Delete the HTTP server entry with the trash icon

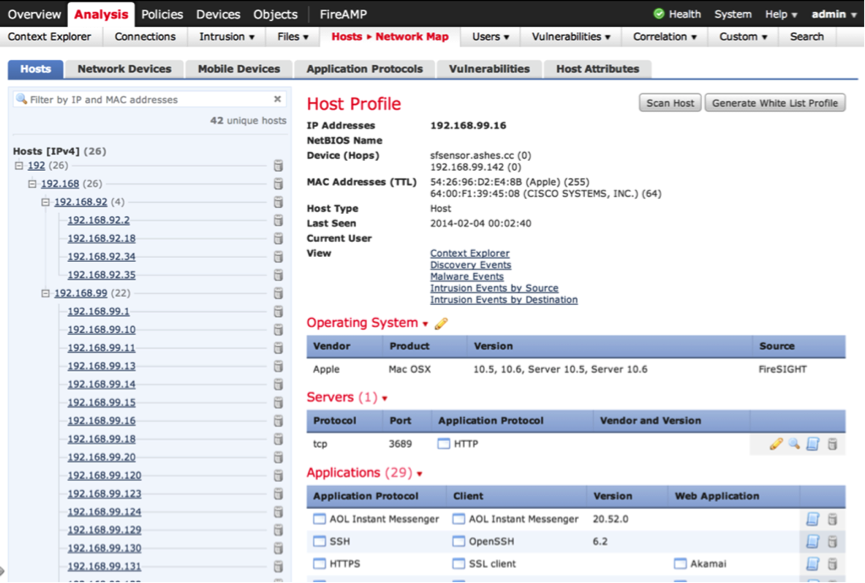(x=832, y=443)
